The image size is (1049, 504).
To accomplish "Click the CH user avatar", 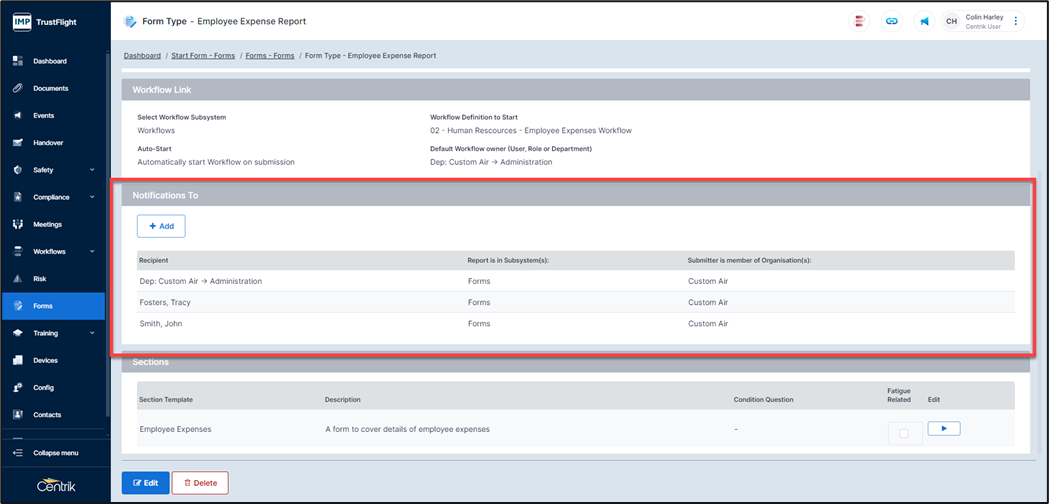I will coord(951,21).
